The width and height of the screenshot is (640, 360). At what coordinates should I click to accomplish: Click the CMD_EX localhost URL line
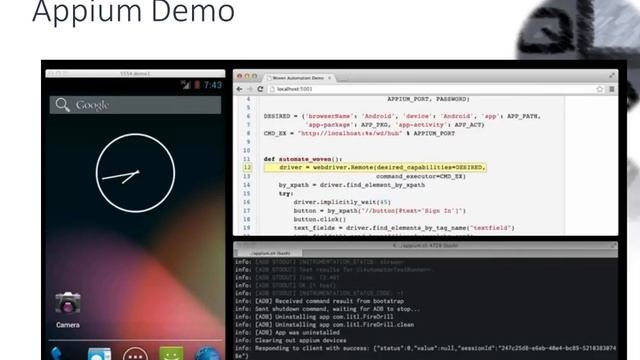(359, 133)
